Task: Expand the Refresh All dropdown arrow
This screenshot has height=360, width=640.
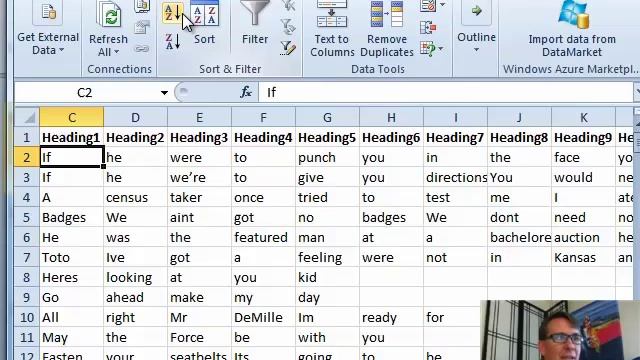Action: click(x=116, y=52)
